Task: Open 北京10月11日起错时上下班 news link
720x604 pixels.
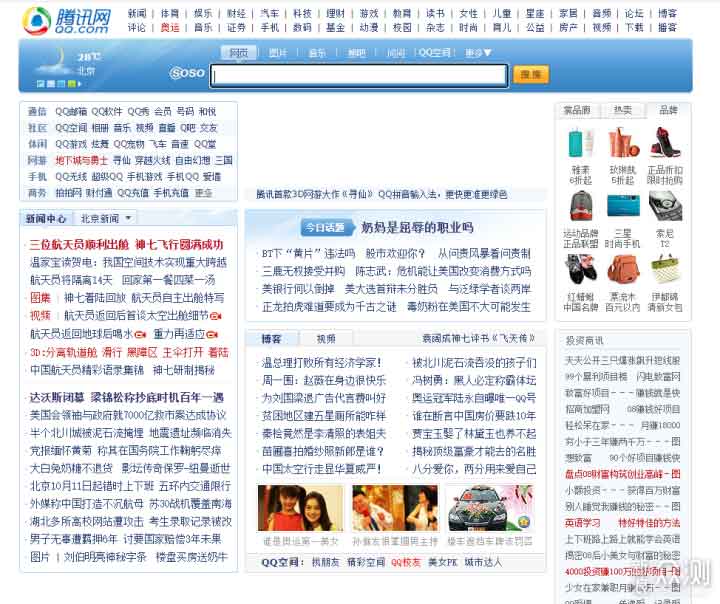Action: click(91, 486)
